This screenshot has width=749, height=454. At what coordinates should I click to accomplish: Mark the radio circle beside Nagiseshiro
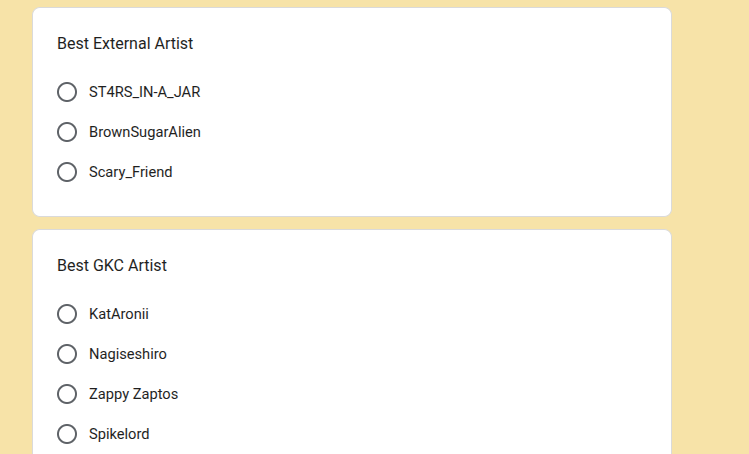[x=67, y=354]
